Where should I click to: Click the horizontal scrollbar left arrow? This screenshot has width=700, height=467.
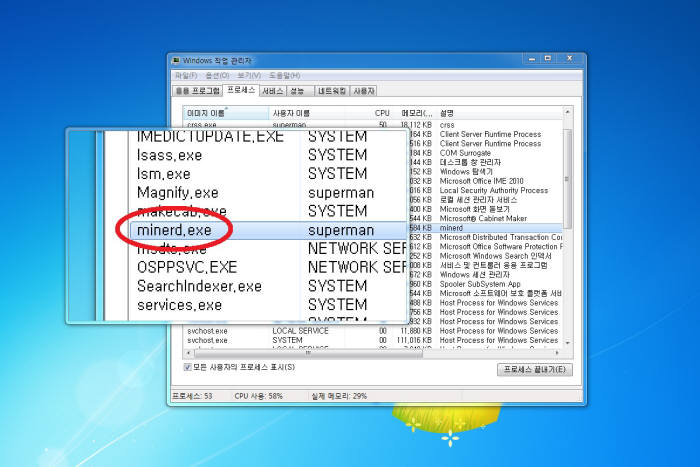(188, 353)
